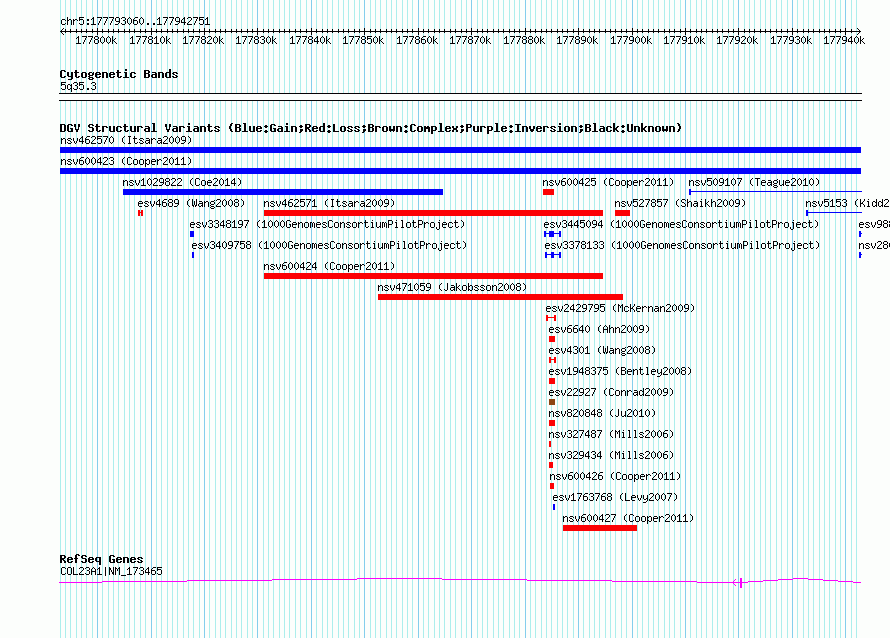Click the blue marker under esv3348197
This screenshot has width=890, height=638.
click(192, 234)
